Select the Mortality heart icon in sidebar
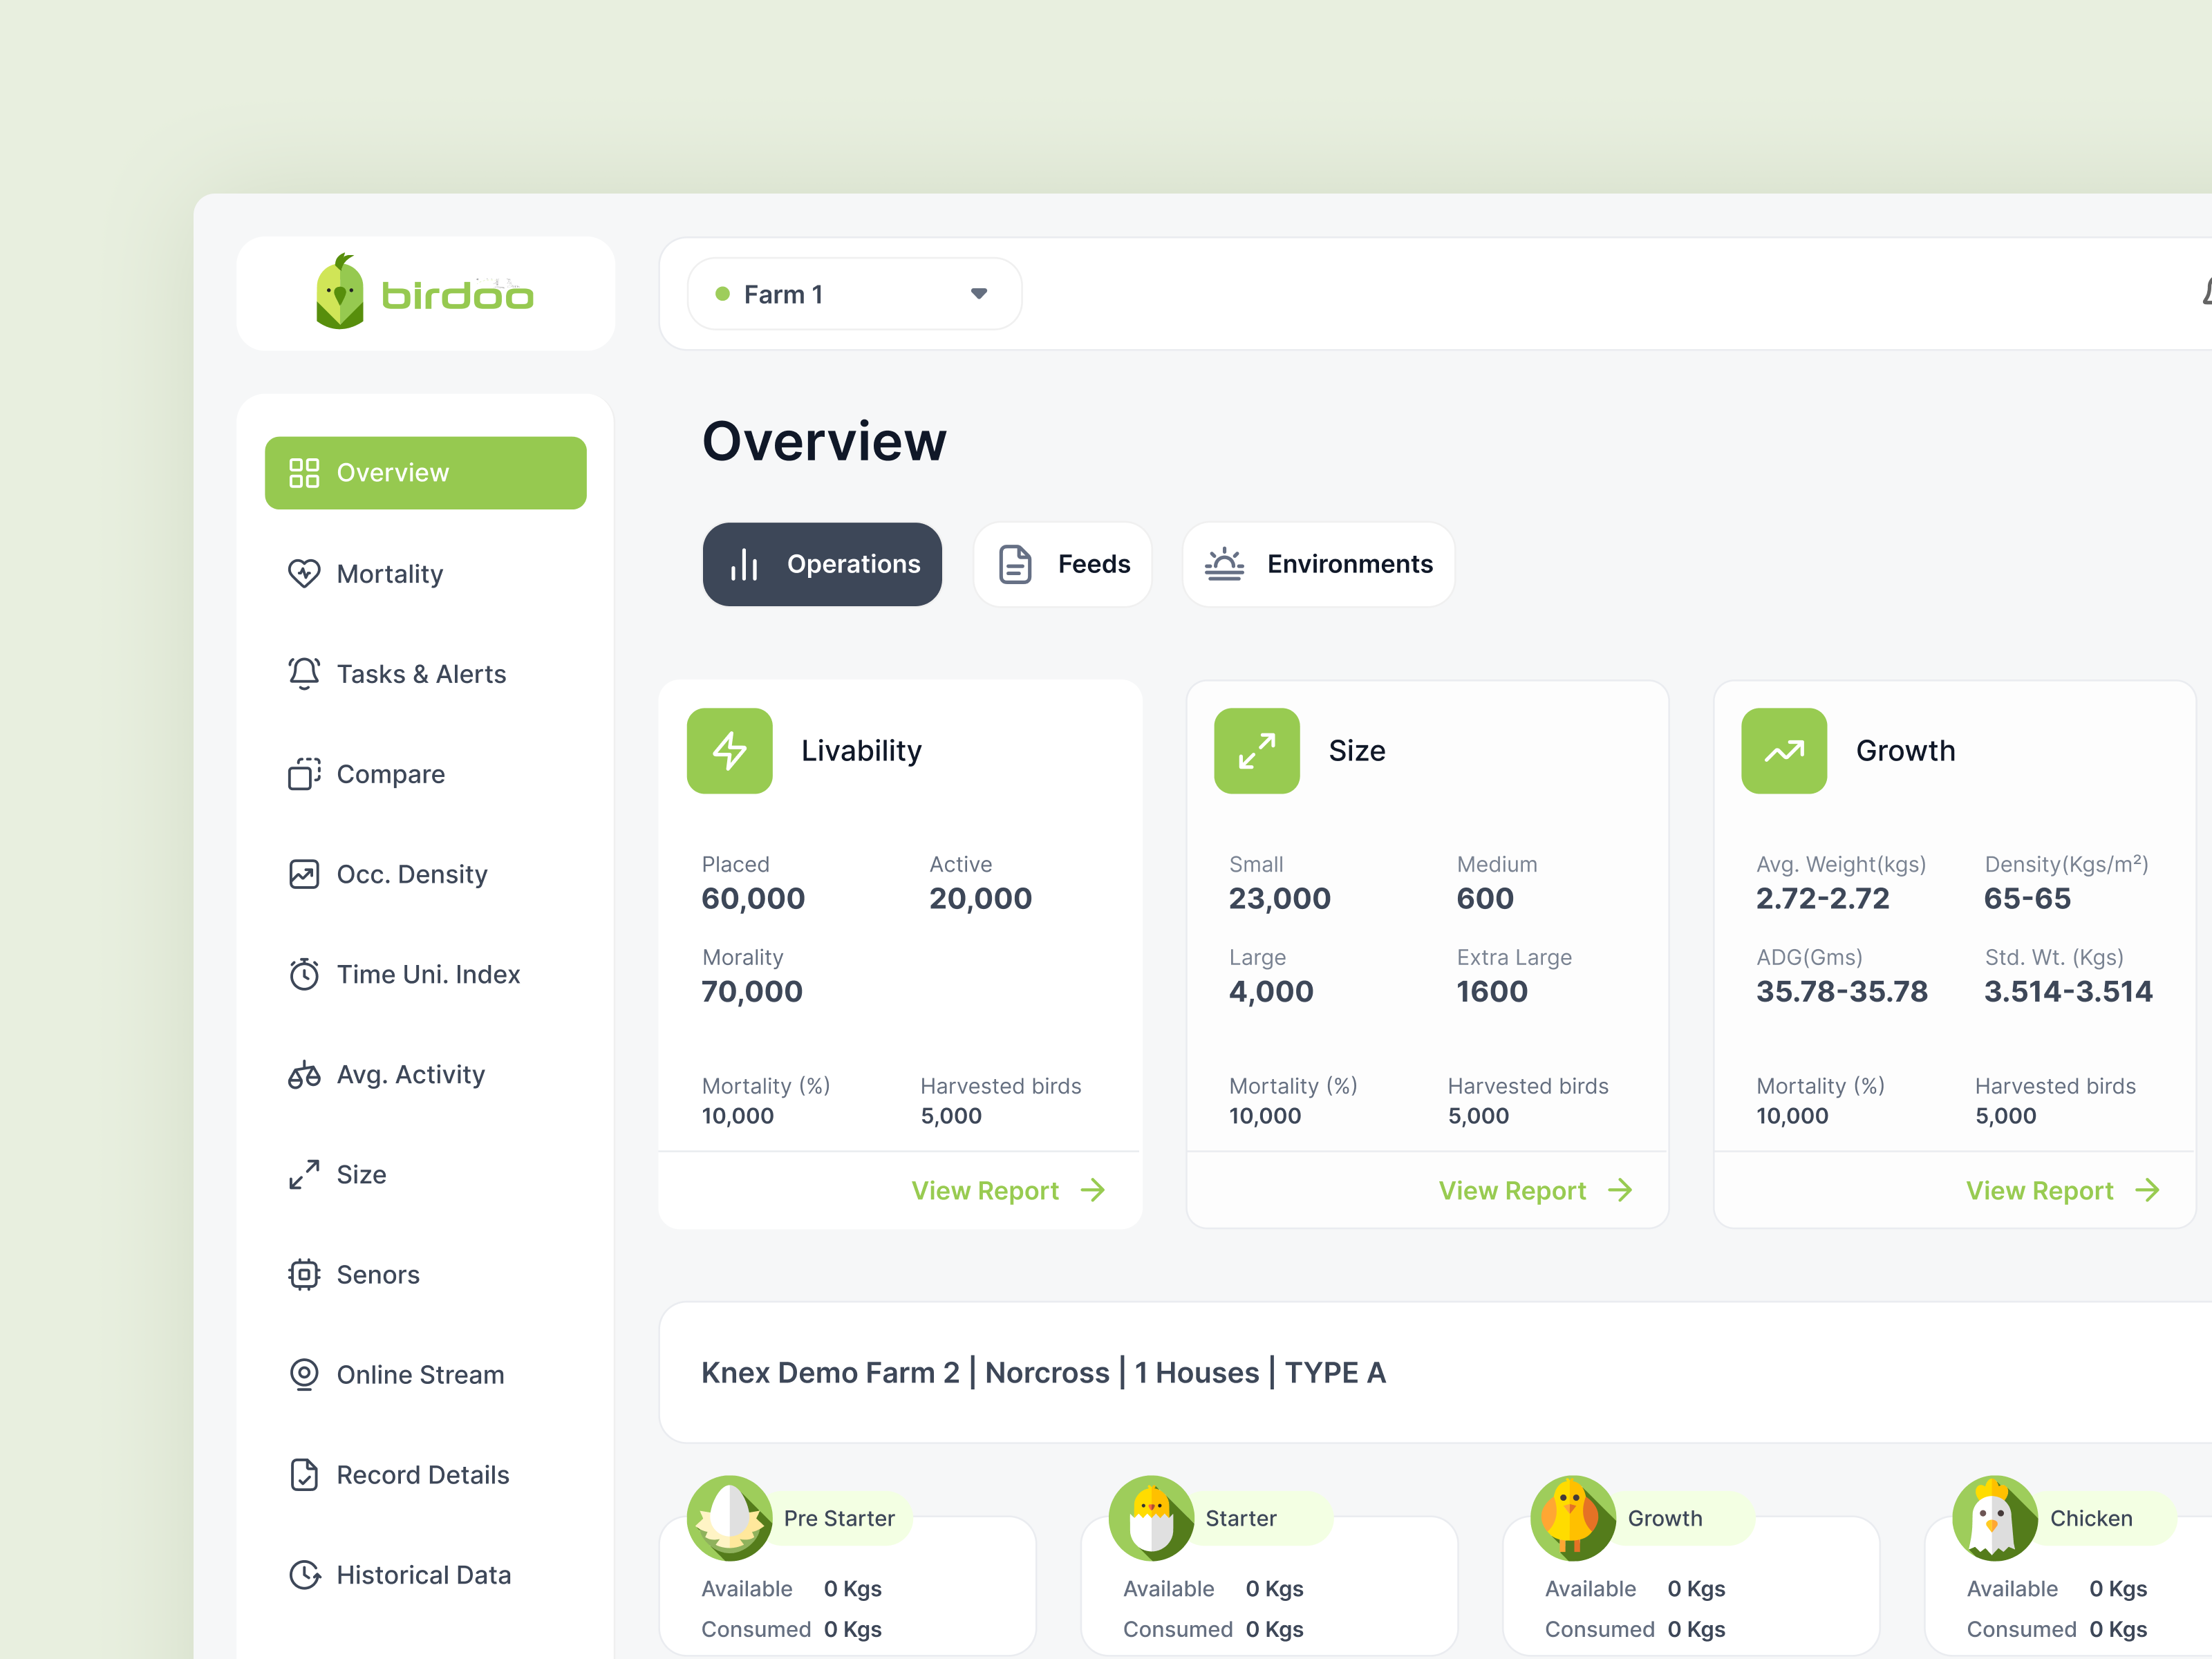 pos(305,573)
